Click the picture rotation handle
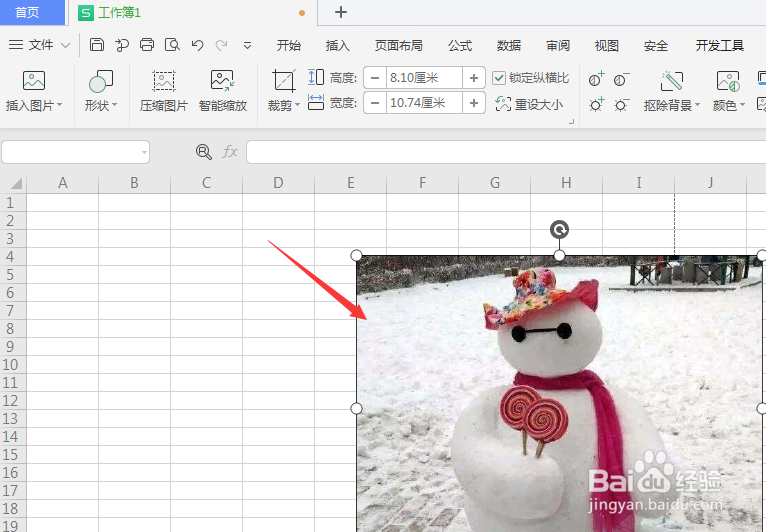The width and height of the screenshot is (766, 532). point(559,229)
